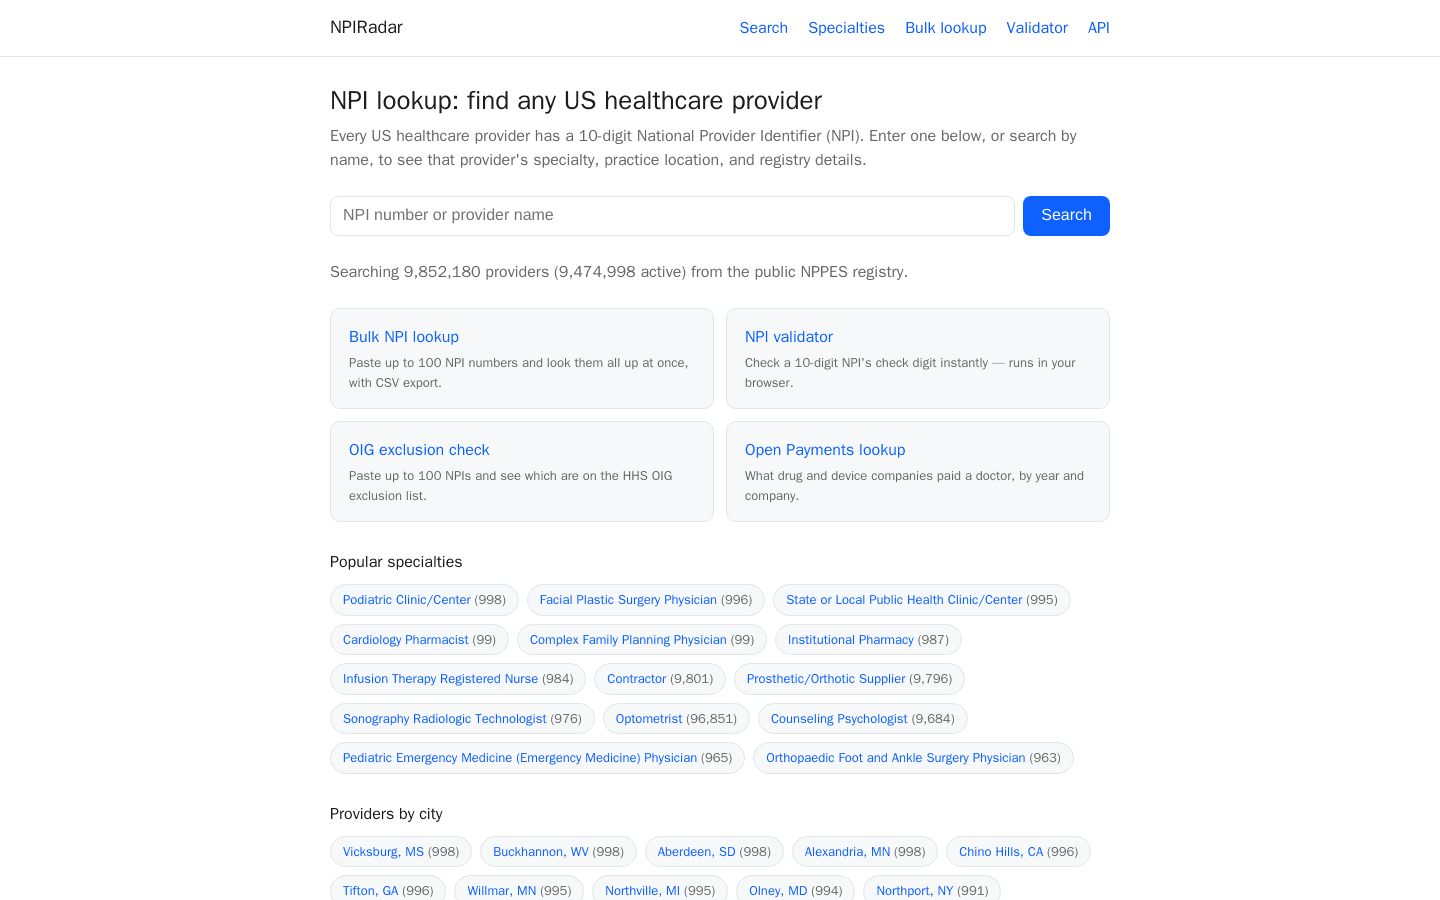1440x900 pixels.
Task: Click the "Searching 9,852,180 providers" registry line
Action: pyautogui.click(x=619, y=272)
